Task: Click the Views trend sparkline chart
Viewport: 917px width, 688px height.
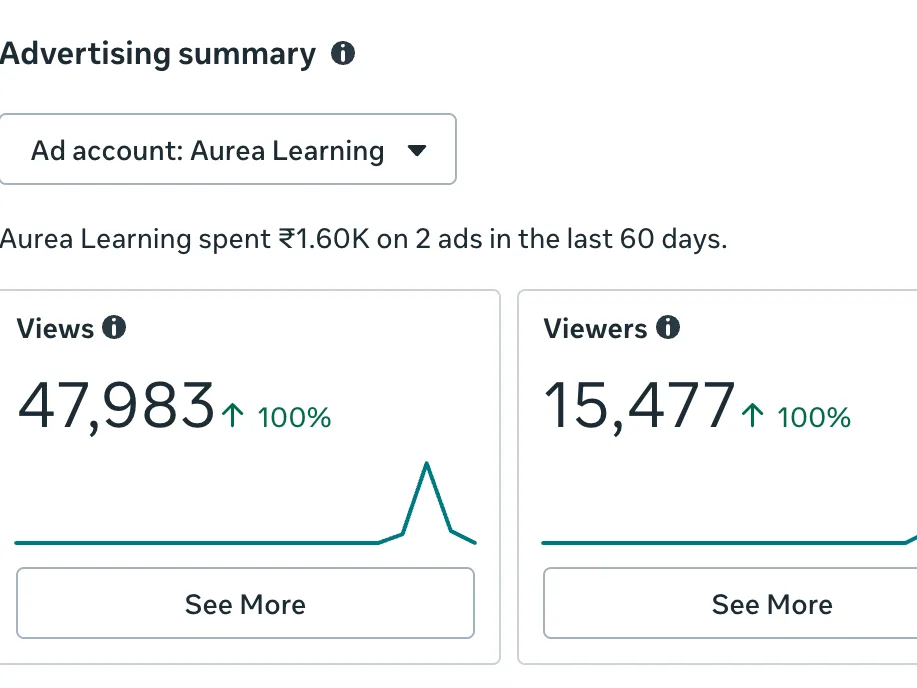Action: pos(246,503)
